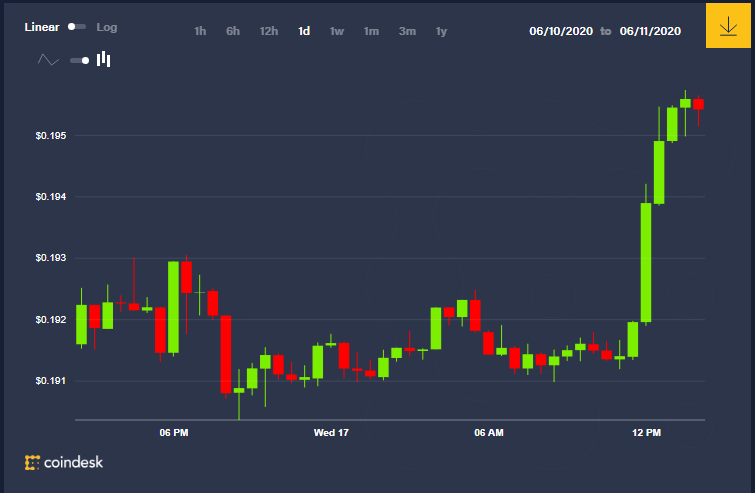Choose the Log scale label

coord(107,27)
